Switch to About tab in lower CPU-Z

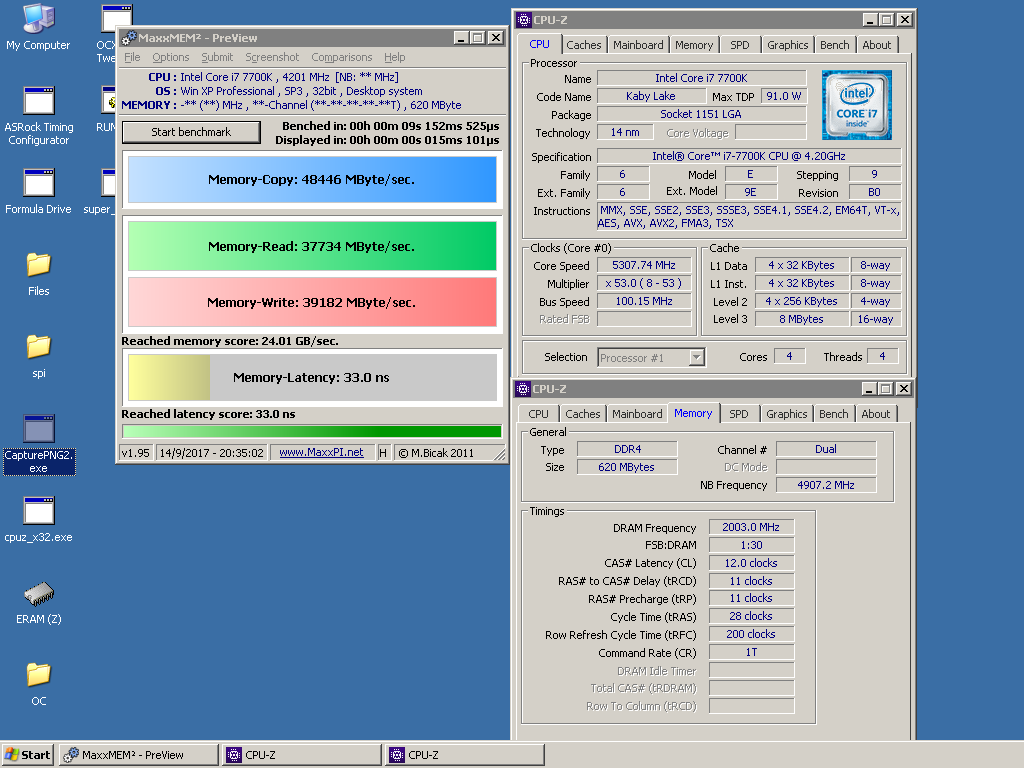pyautogui.click(x=875, y=414)
